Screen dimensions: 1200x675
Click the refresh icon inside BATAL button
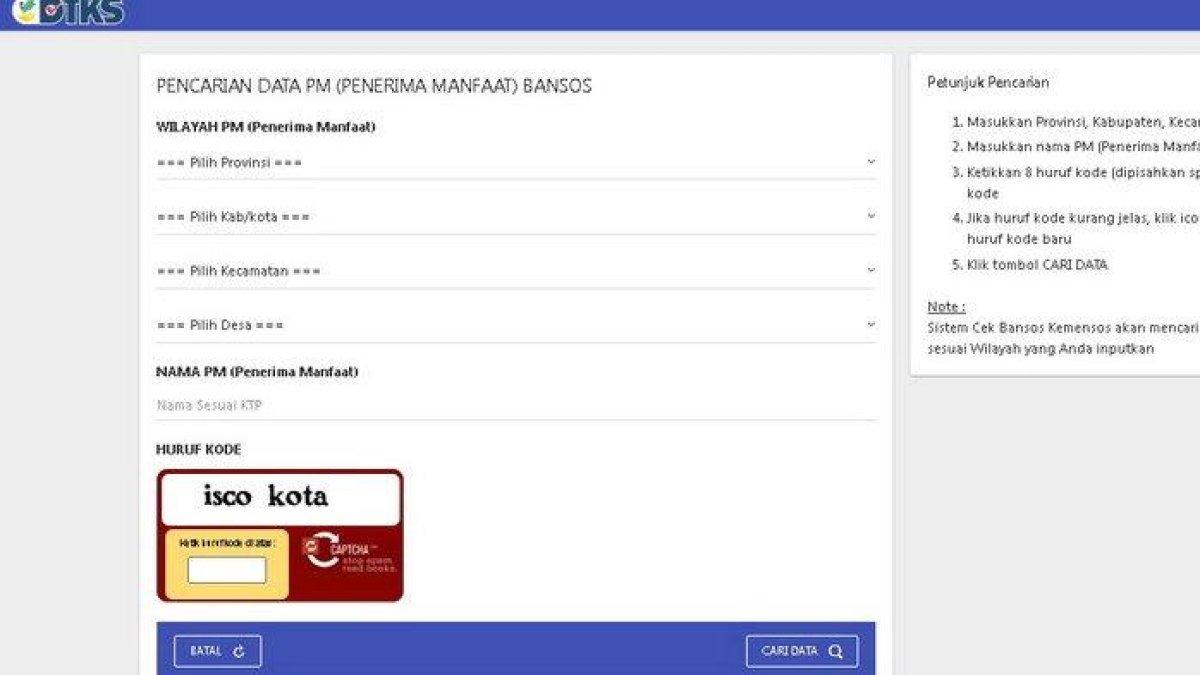pyautogui.click(x=240, y=650)
